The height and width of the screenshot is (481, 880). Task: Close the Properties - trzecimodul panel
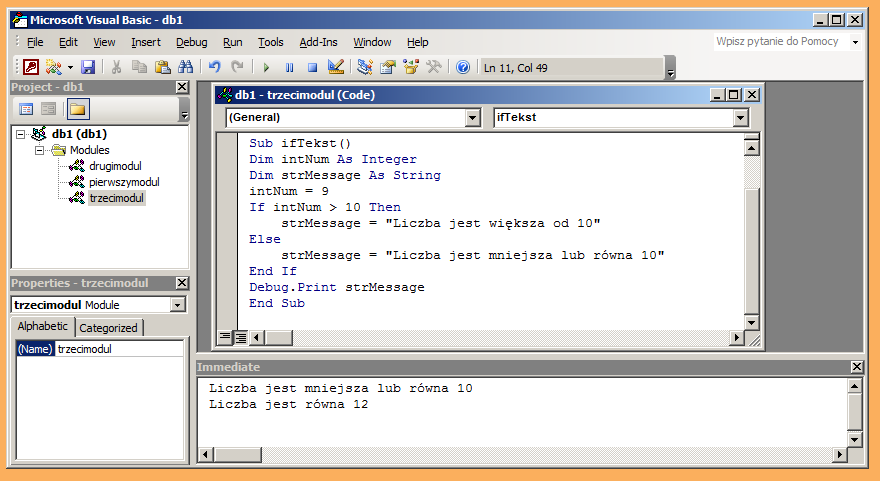(x=182, y=283)
